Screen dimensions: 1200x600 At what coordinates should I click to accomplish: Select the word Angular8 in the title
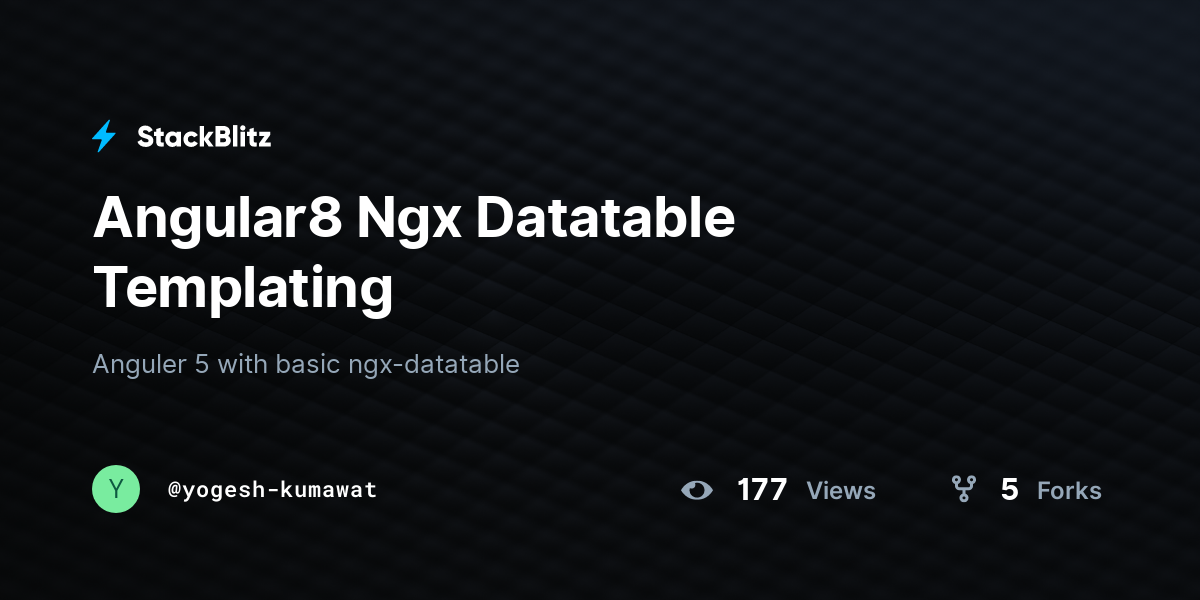[x=216, y=220]
